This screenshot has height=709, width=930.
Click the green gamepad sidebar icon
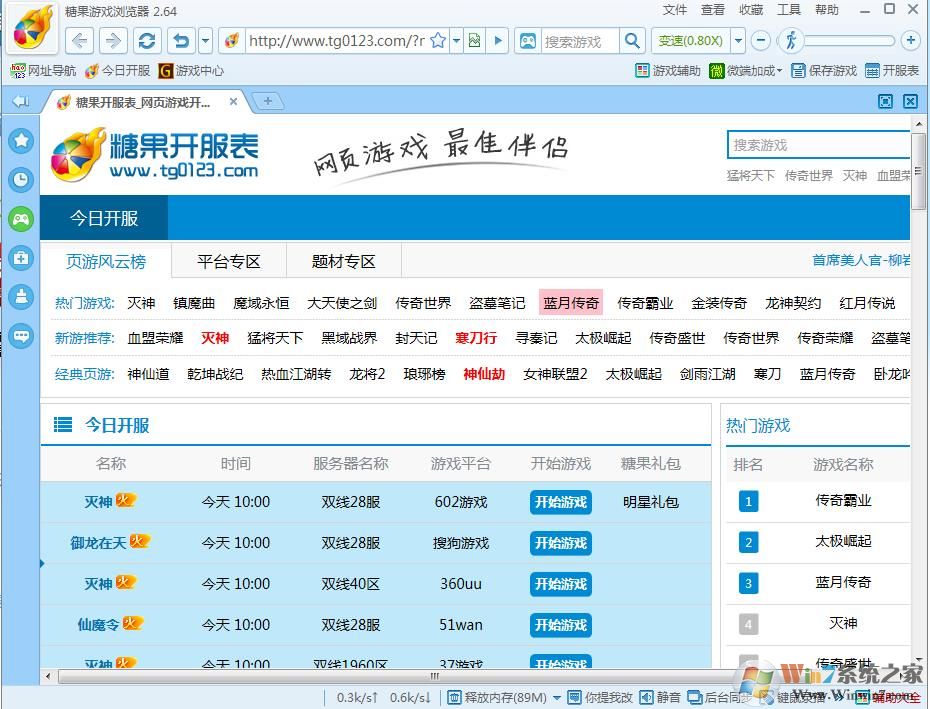(x=21, y=219)
